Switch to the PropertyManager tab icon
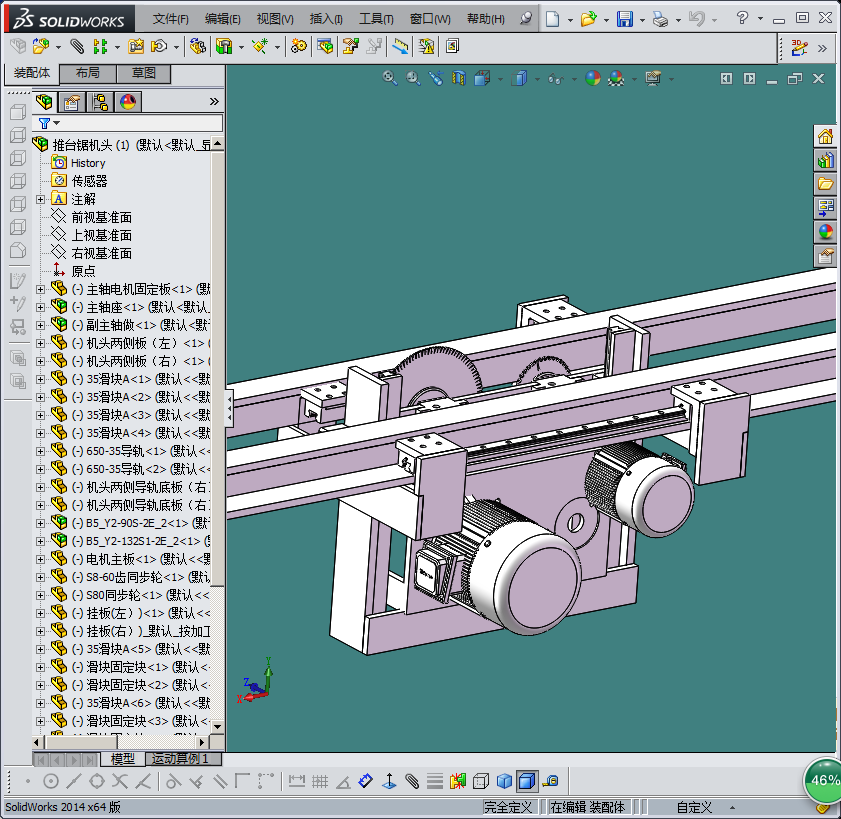Screen dimensions: 841x819 72,102
